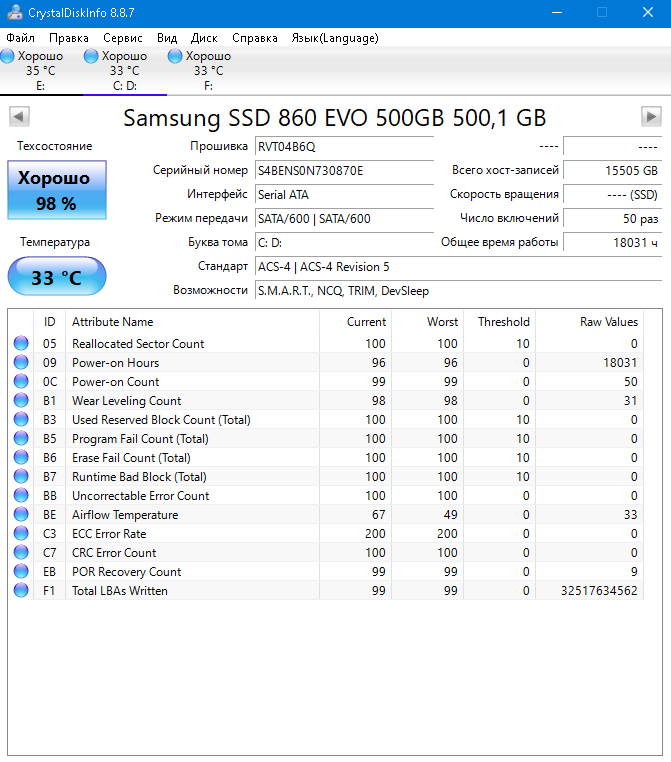The width and height of the screenshot is (671, 762).
Task: Select the serial number field
Action: tap(343, 170)
